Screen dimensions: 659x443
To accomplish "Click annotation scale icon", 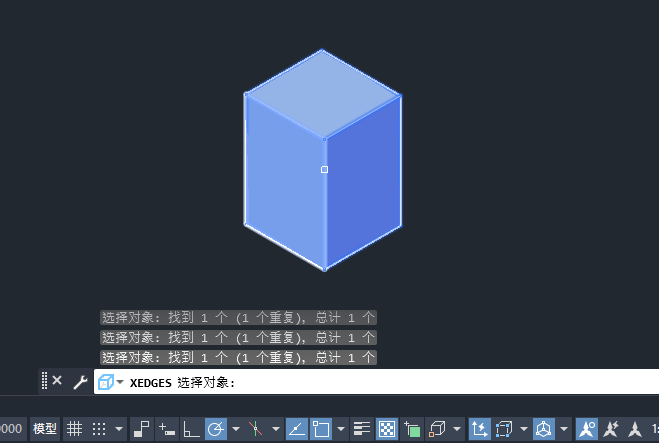I will point(635,429).
